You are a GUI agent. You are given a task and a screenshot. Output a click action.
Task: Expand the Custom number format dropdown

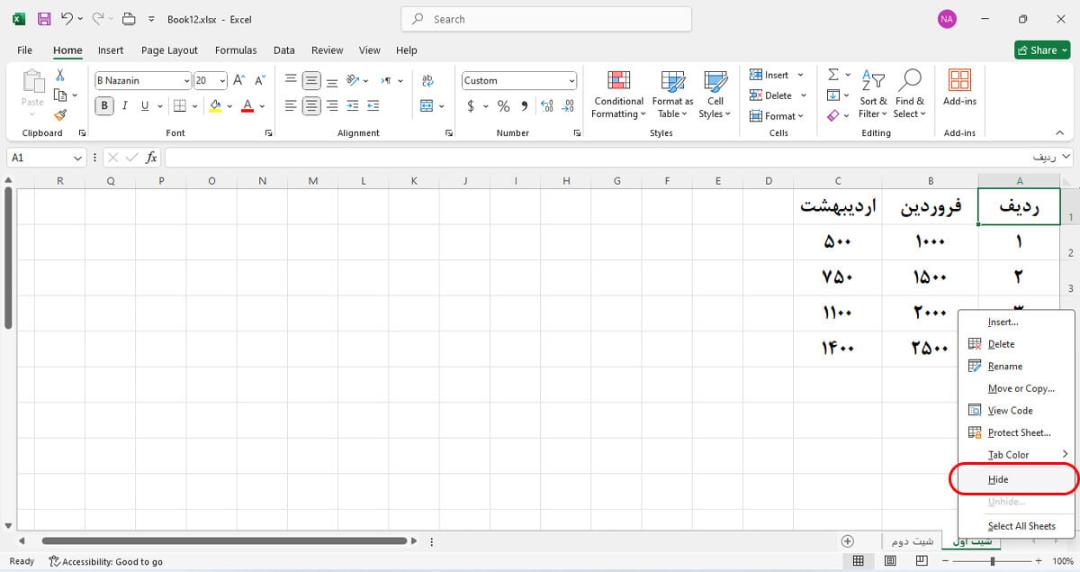[572, 81]
